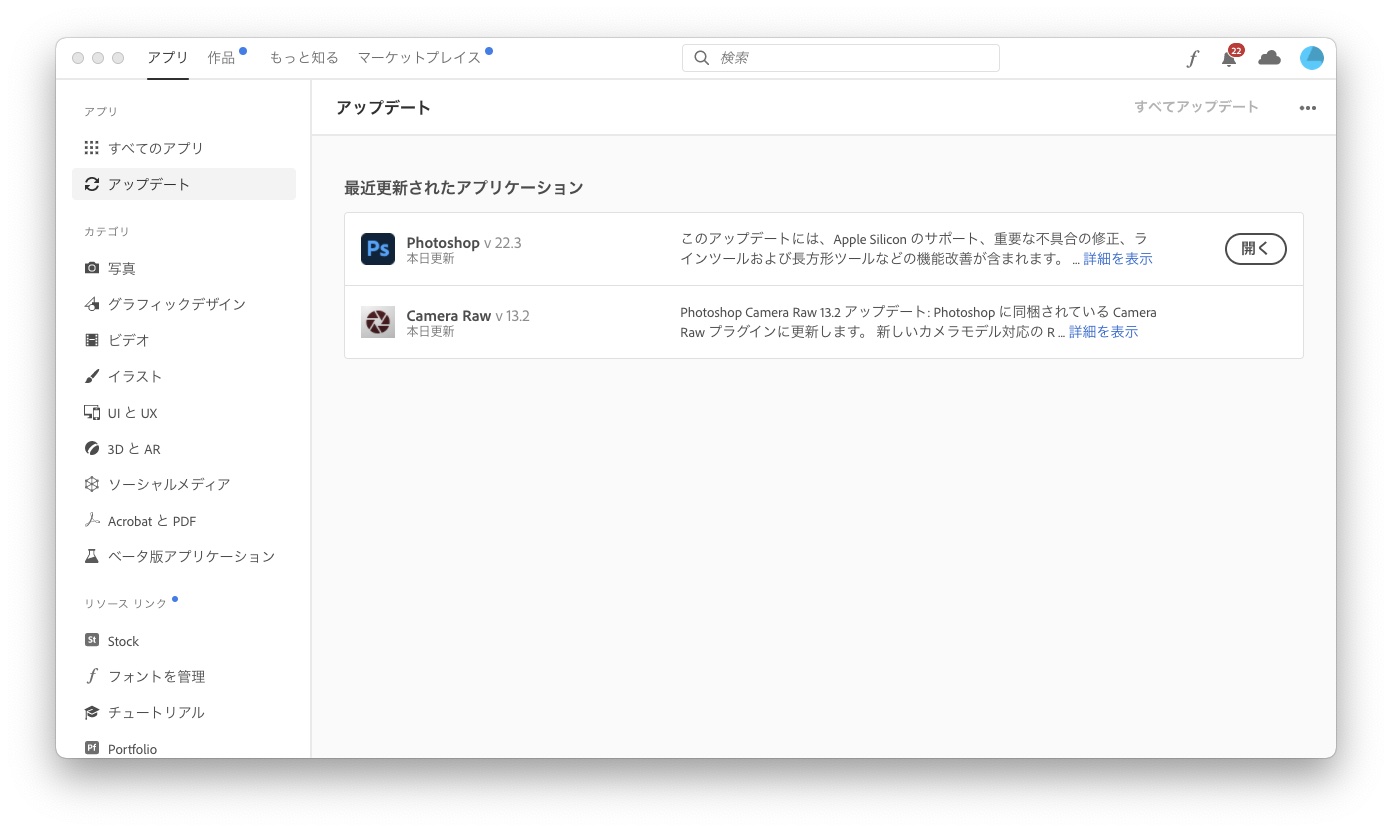
Task: Click the Camera Raw app icon
Action: click(x=378, y=322)
